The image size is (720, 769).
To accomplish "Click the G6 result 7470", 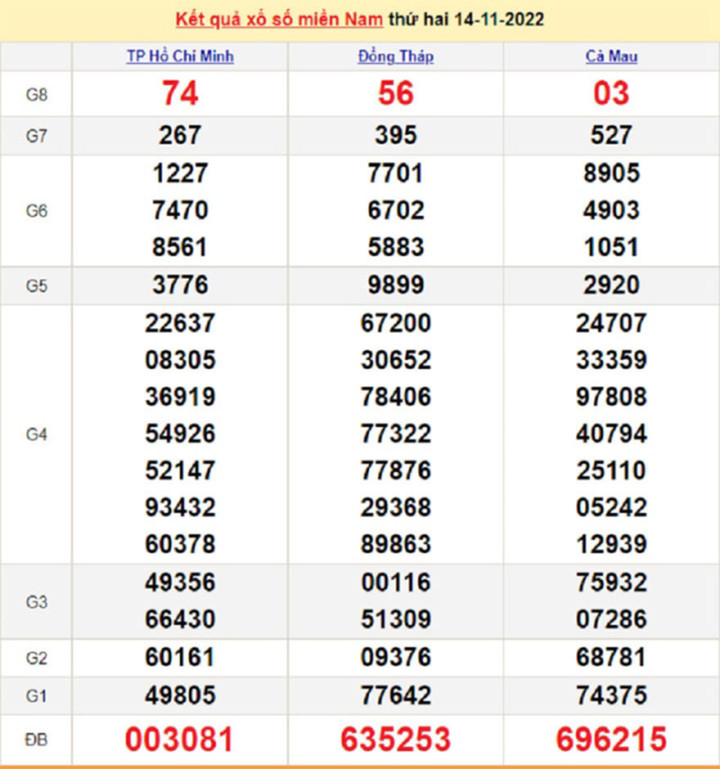I will click(x=180, y=211).
